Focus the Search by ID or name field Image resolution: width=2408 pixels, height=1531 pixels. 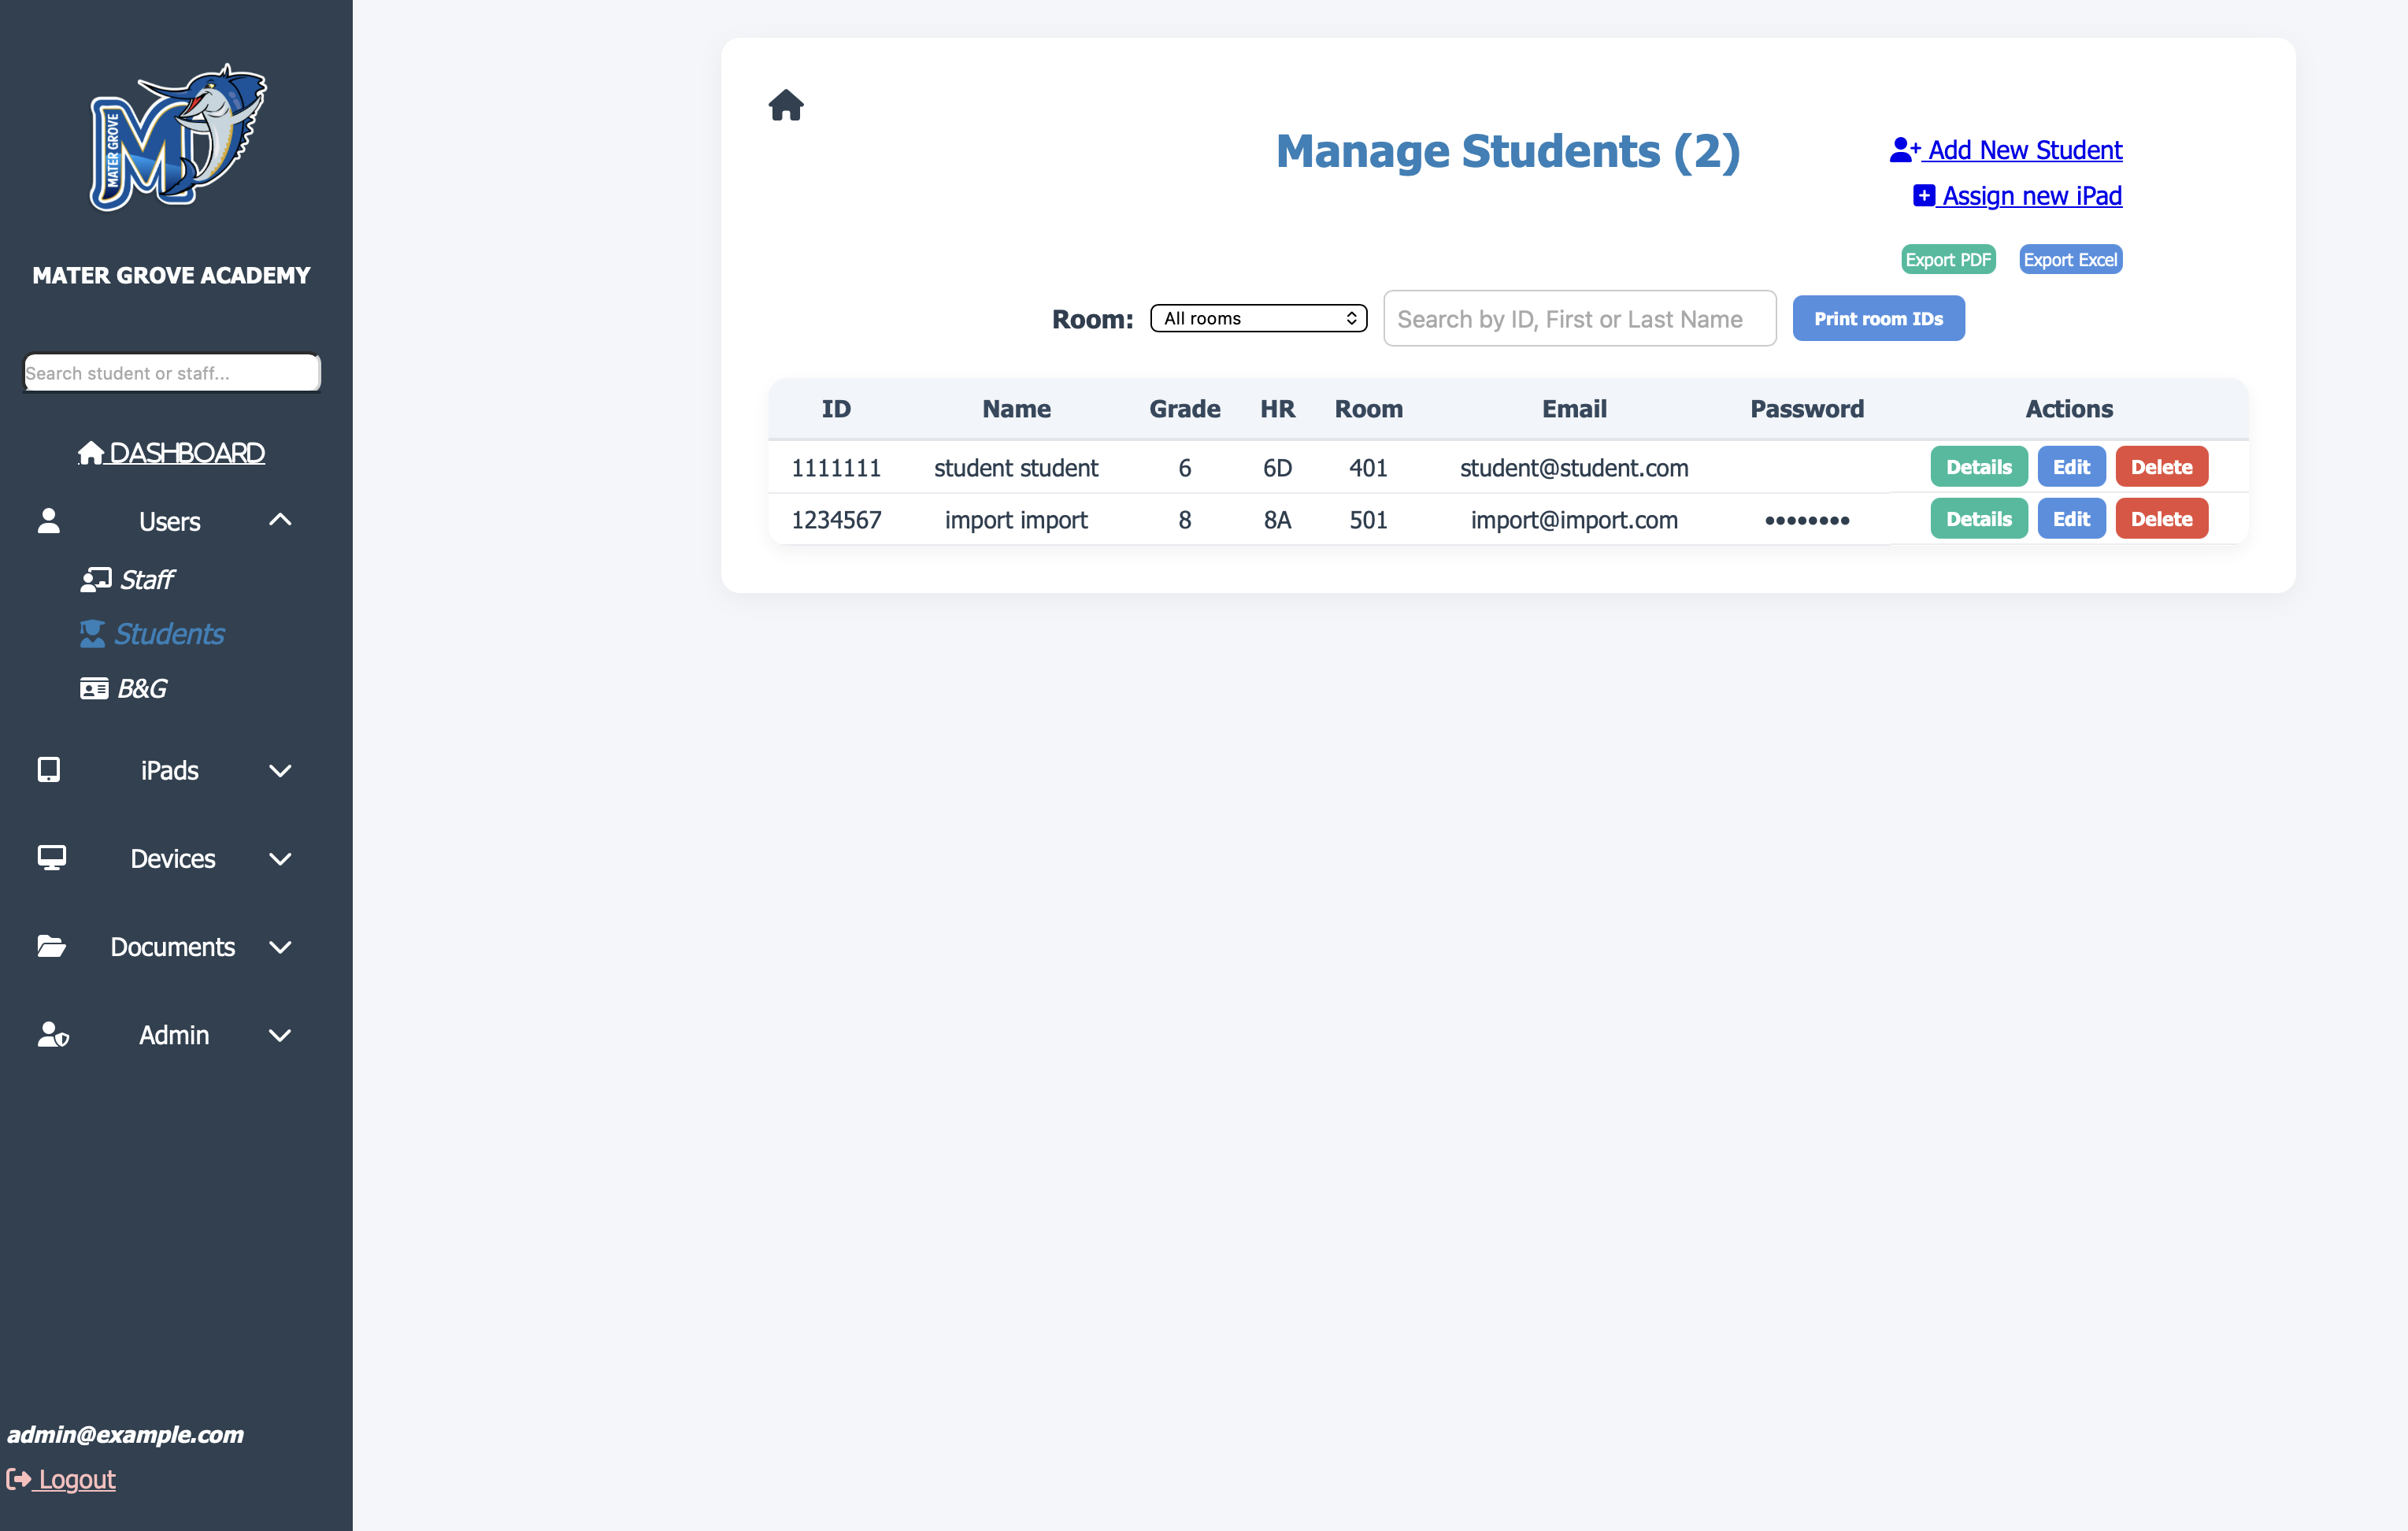click(1578, 319)
